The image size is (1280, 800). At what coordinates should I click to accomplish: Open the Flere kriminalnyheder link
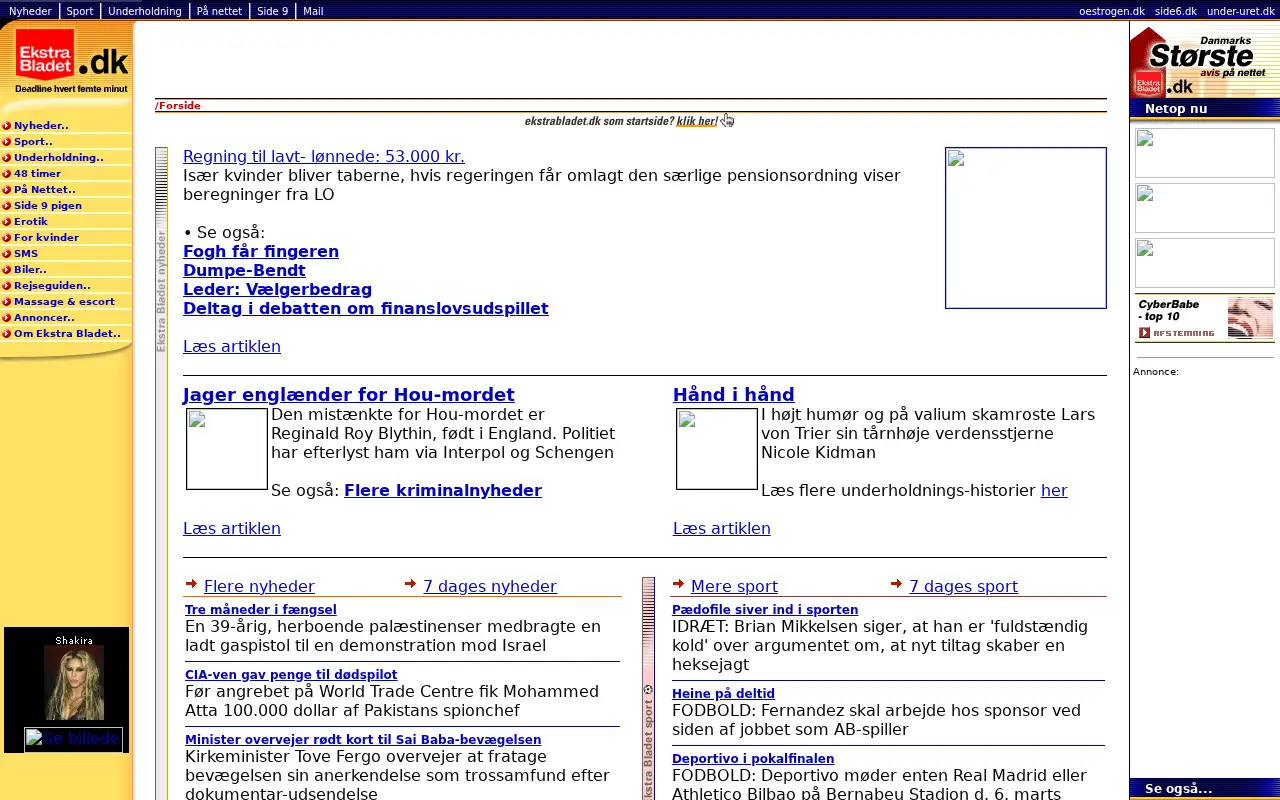point(443,490)
